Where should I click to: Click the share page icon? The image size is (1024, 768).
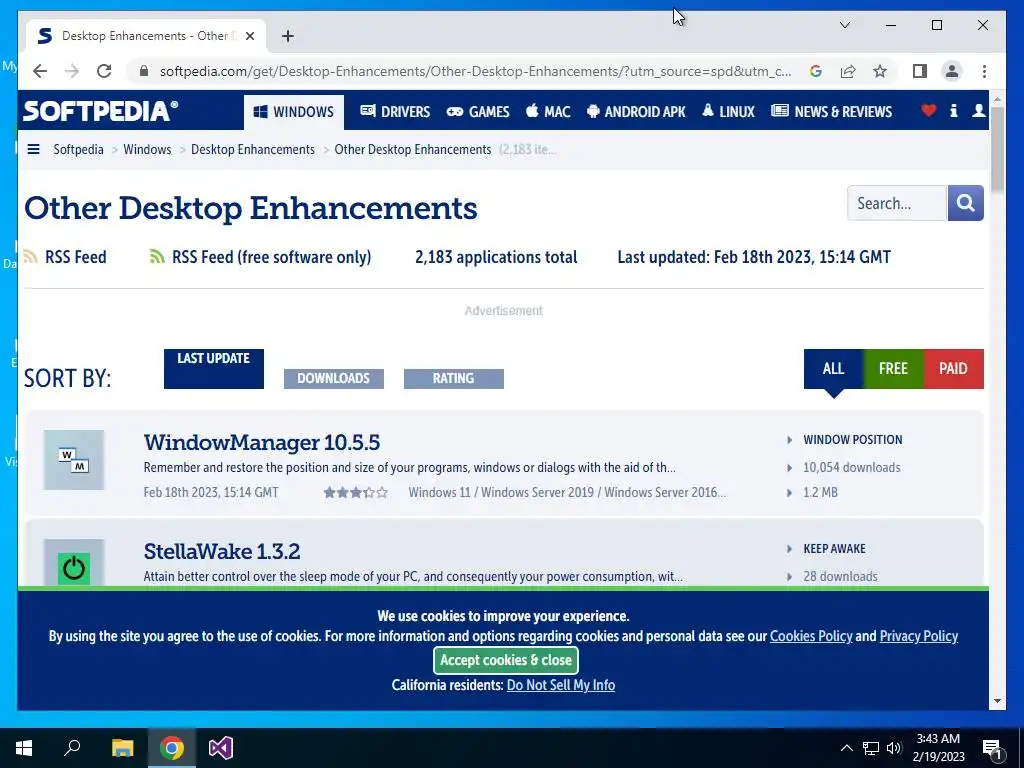pos(848,71)
